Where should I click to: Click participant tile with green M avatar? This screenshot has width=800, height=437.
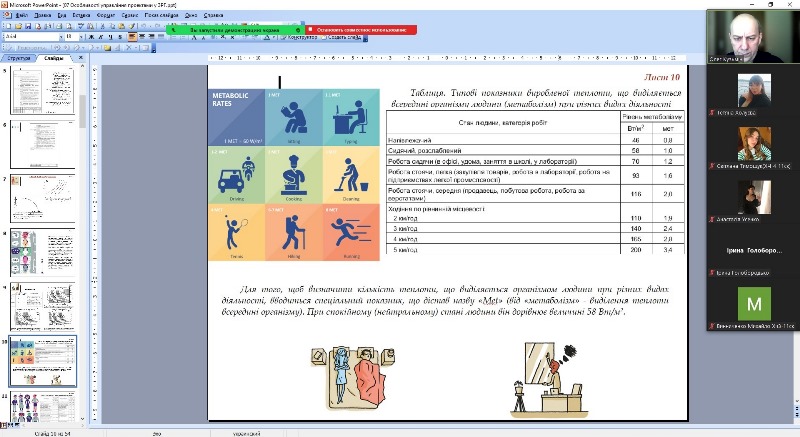pyautogui.click(x=754, y=304)
